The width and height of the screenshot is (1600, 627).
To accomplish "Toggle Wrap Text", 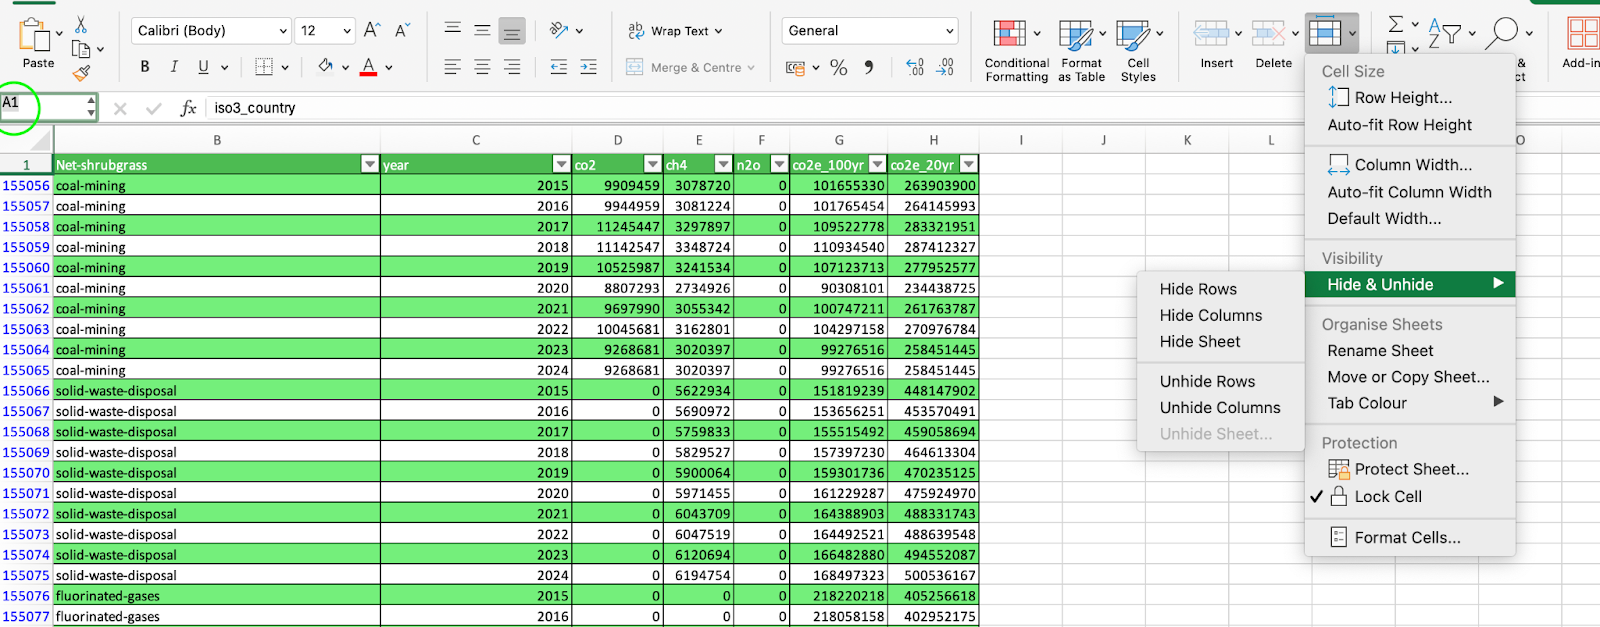I will pyautogui.click(x=675, y=31).
